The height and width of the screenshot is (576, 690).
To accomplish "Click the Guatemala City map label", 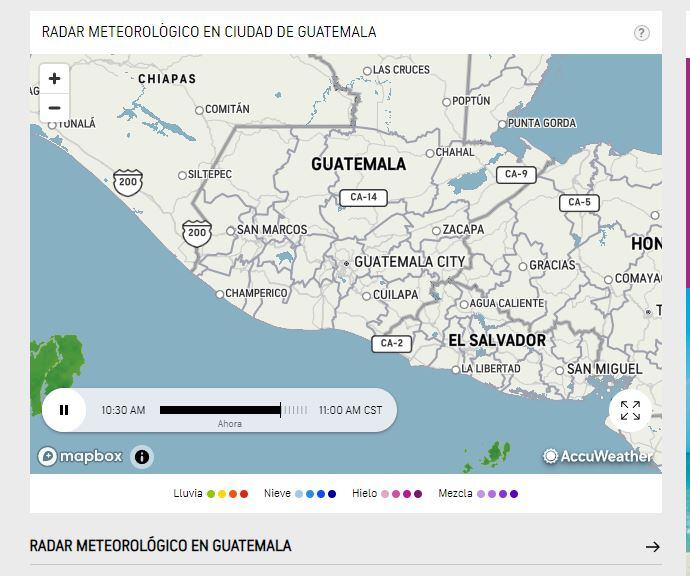I will click(x=409, y=262).
